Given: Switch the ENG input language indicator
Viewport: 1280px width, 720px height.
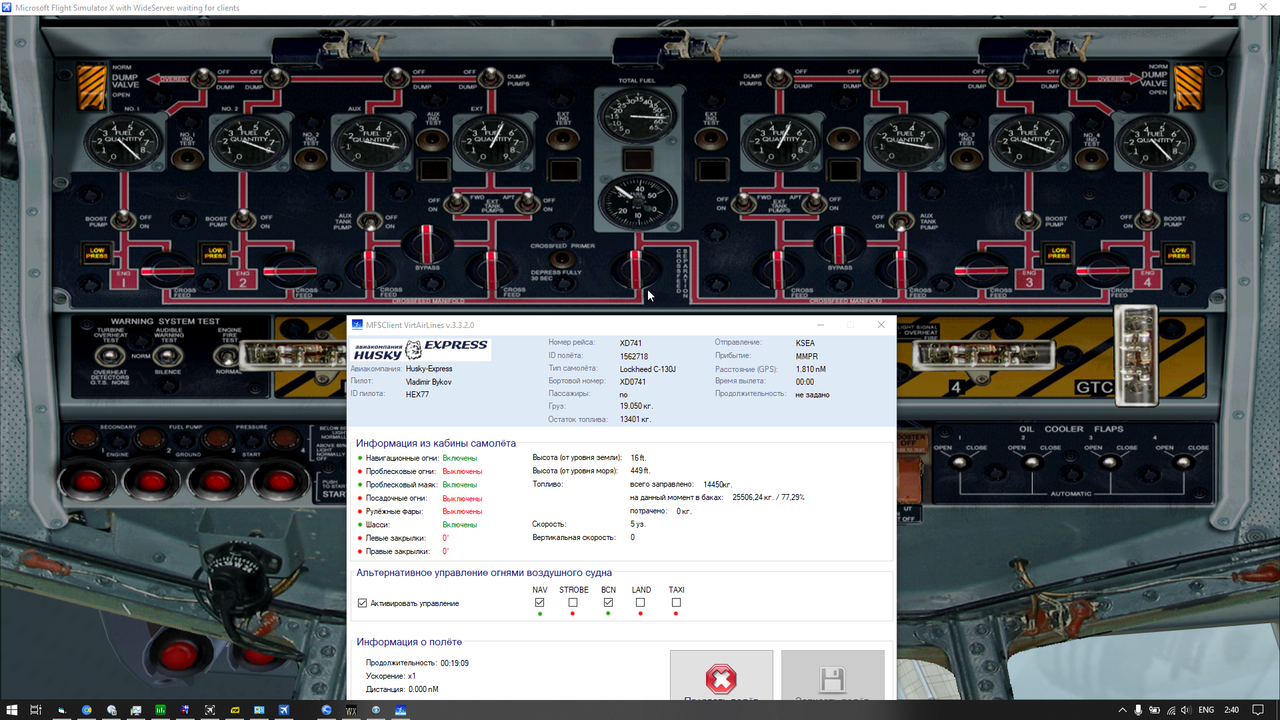Looking at the screenshot, I should tap(1206, 710).
